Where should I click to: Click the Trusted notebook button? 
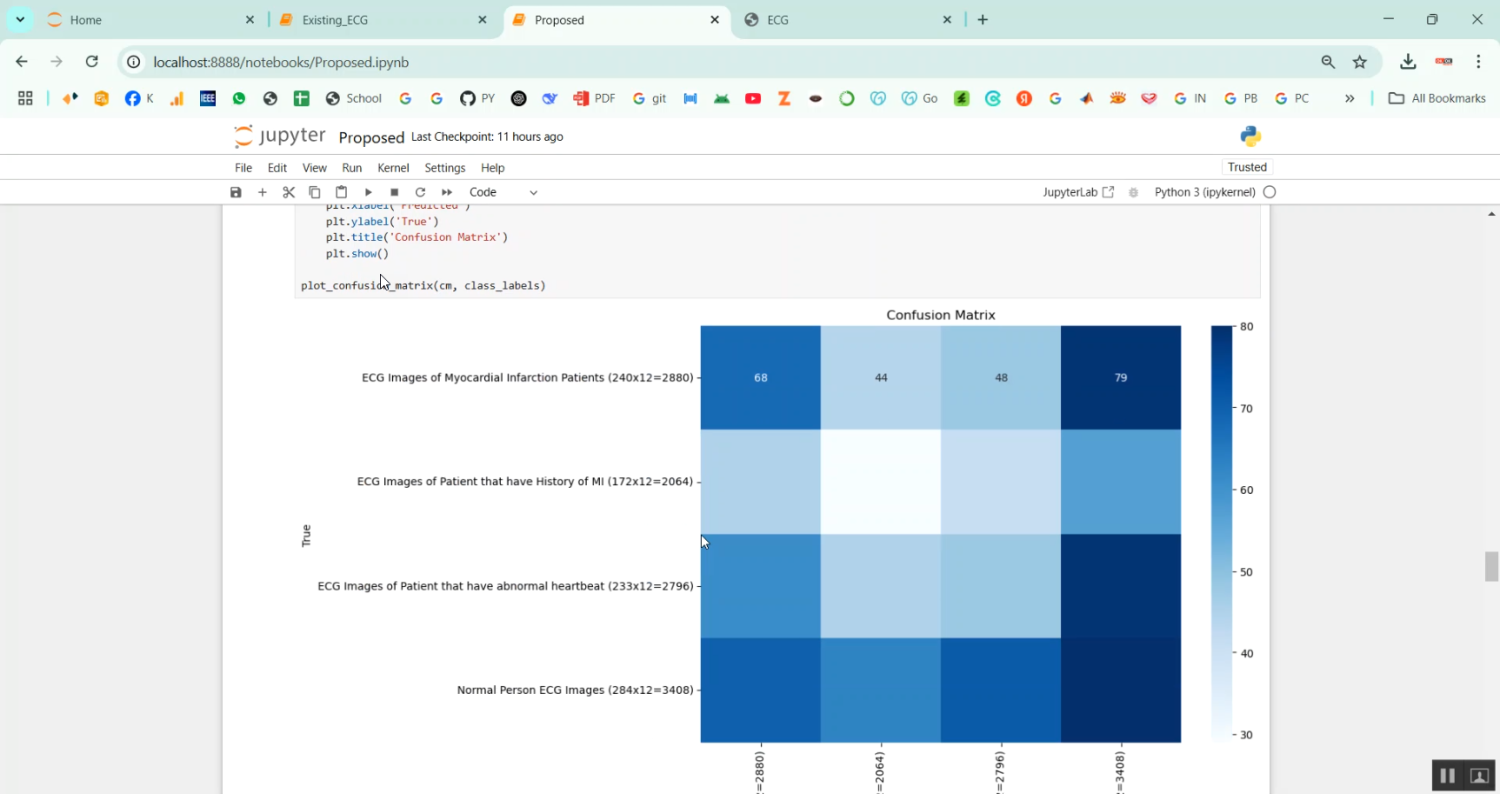coord(1247,167)
